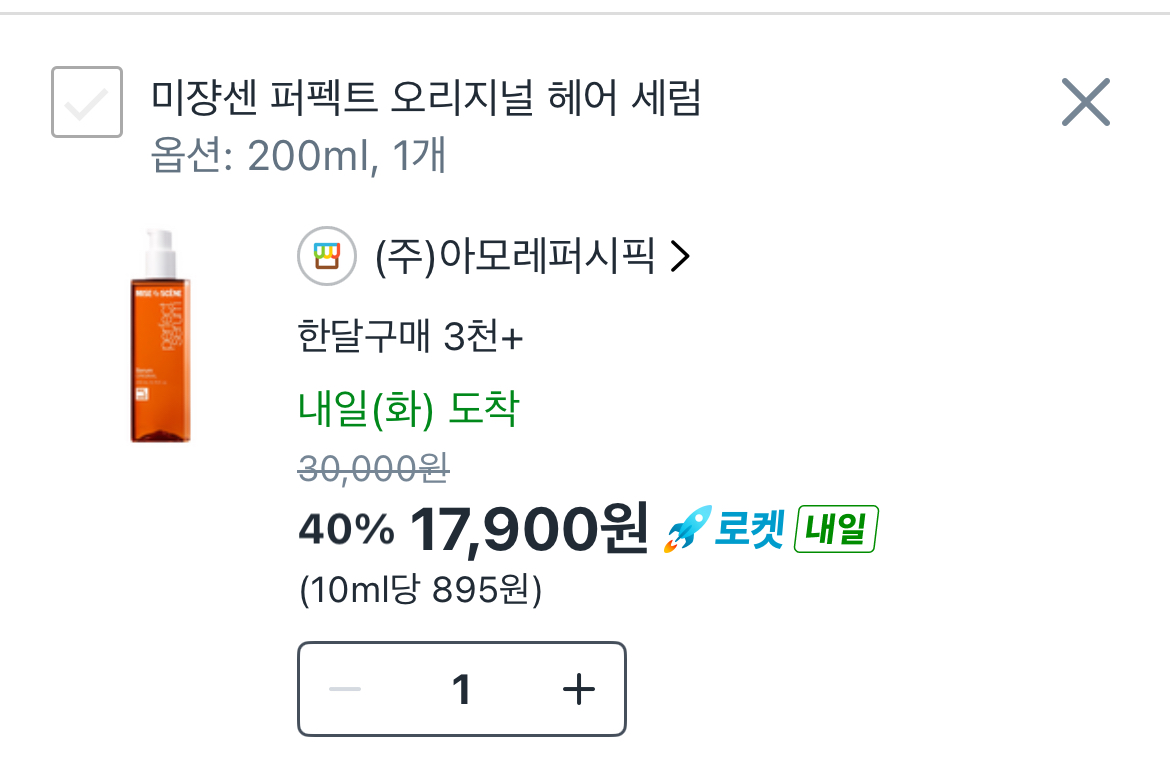Click the 옵션: 200ml, 1개 option text
The image size is (1170, 765).
pos(298,156)
